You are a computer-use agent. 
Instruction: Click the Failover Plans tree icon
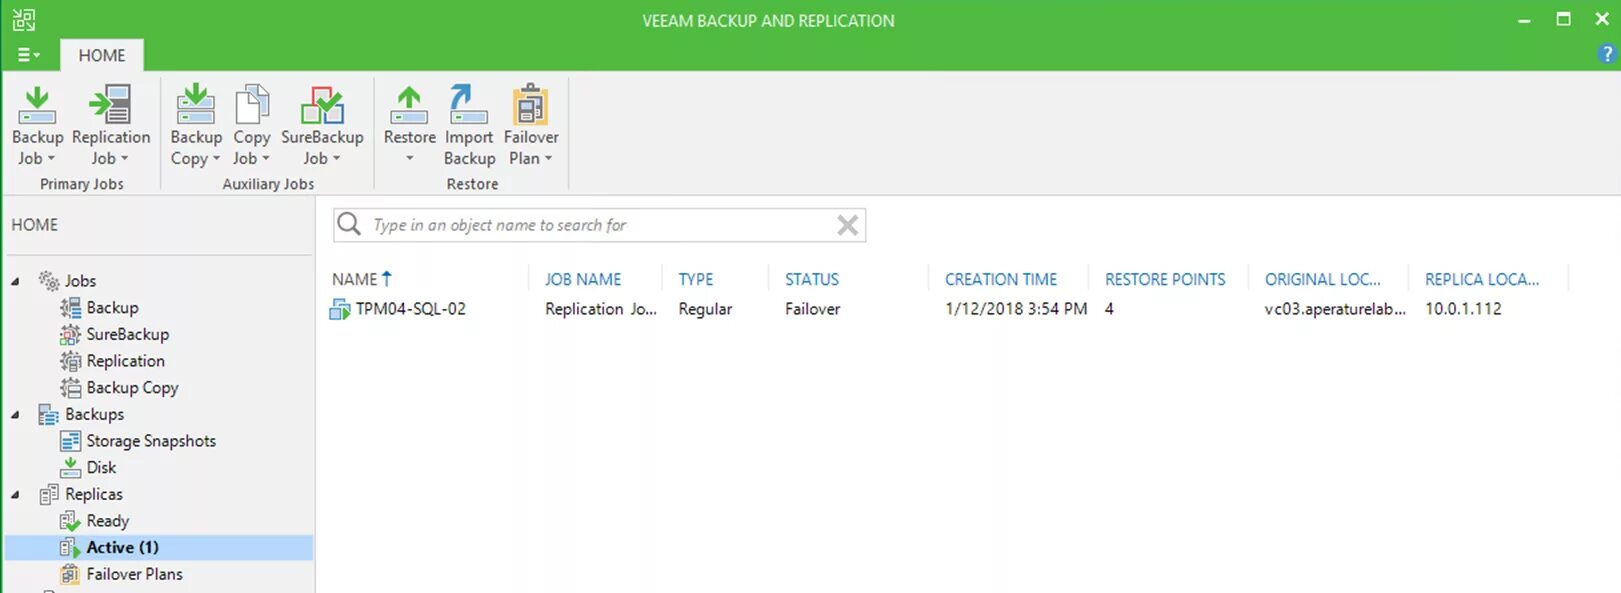(x=70, y=574)
